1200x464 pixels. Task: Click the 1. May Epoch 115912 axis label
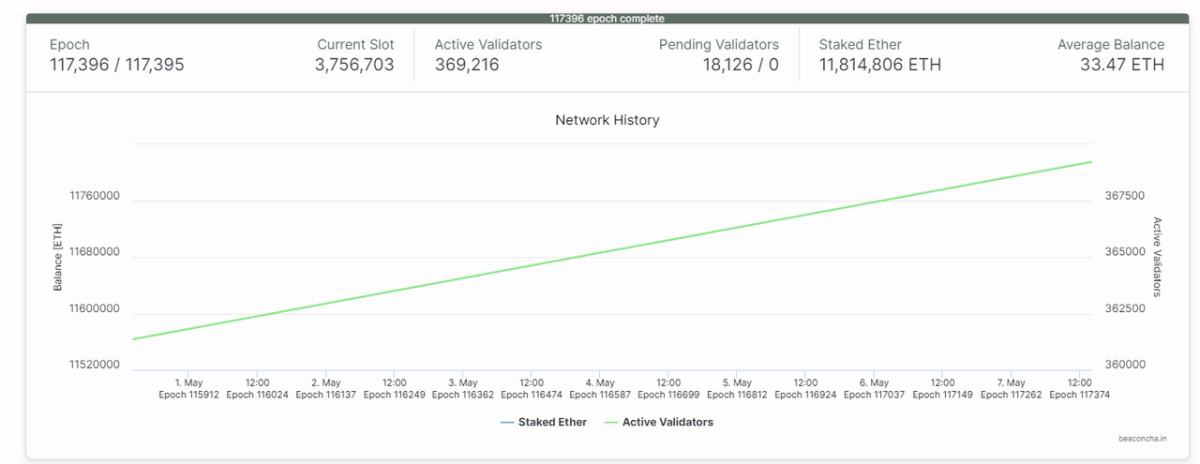pyautogui.click(x=189, y=388)
